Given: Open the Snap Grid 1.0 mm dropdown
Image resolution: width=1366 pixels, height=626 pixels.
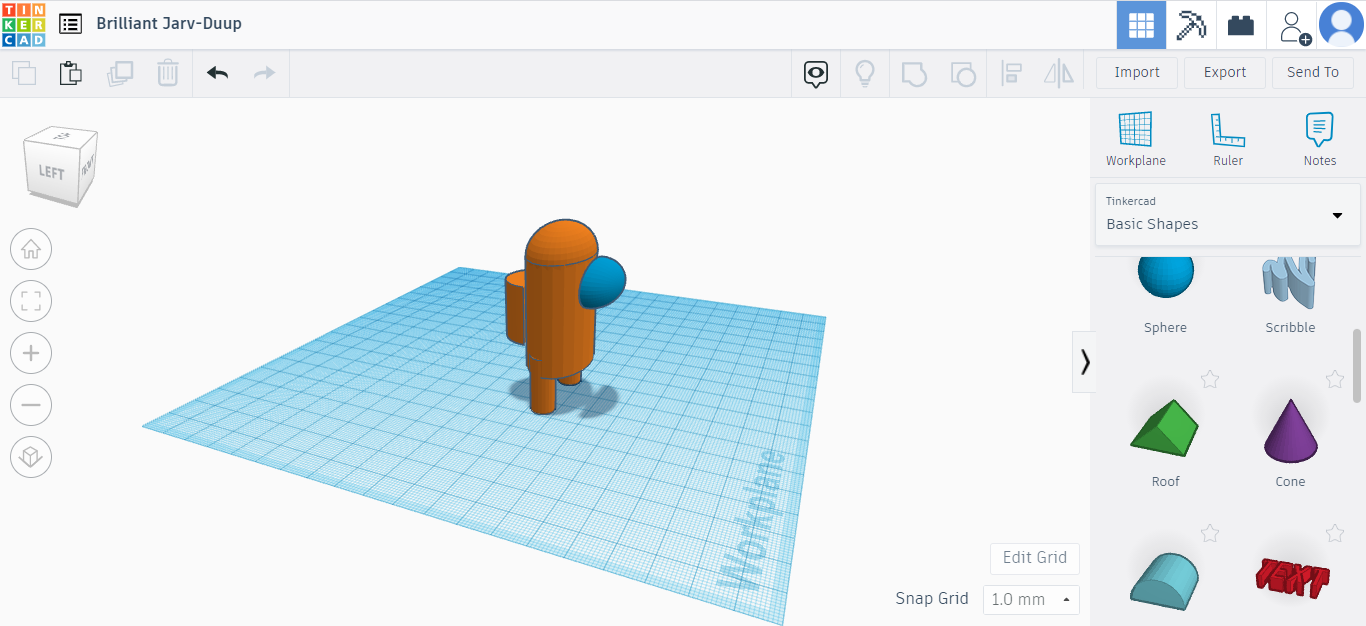Looking at the screenshot, I should pos(1031,600).
